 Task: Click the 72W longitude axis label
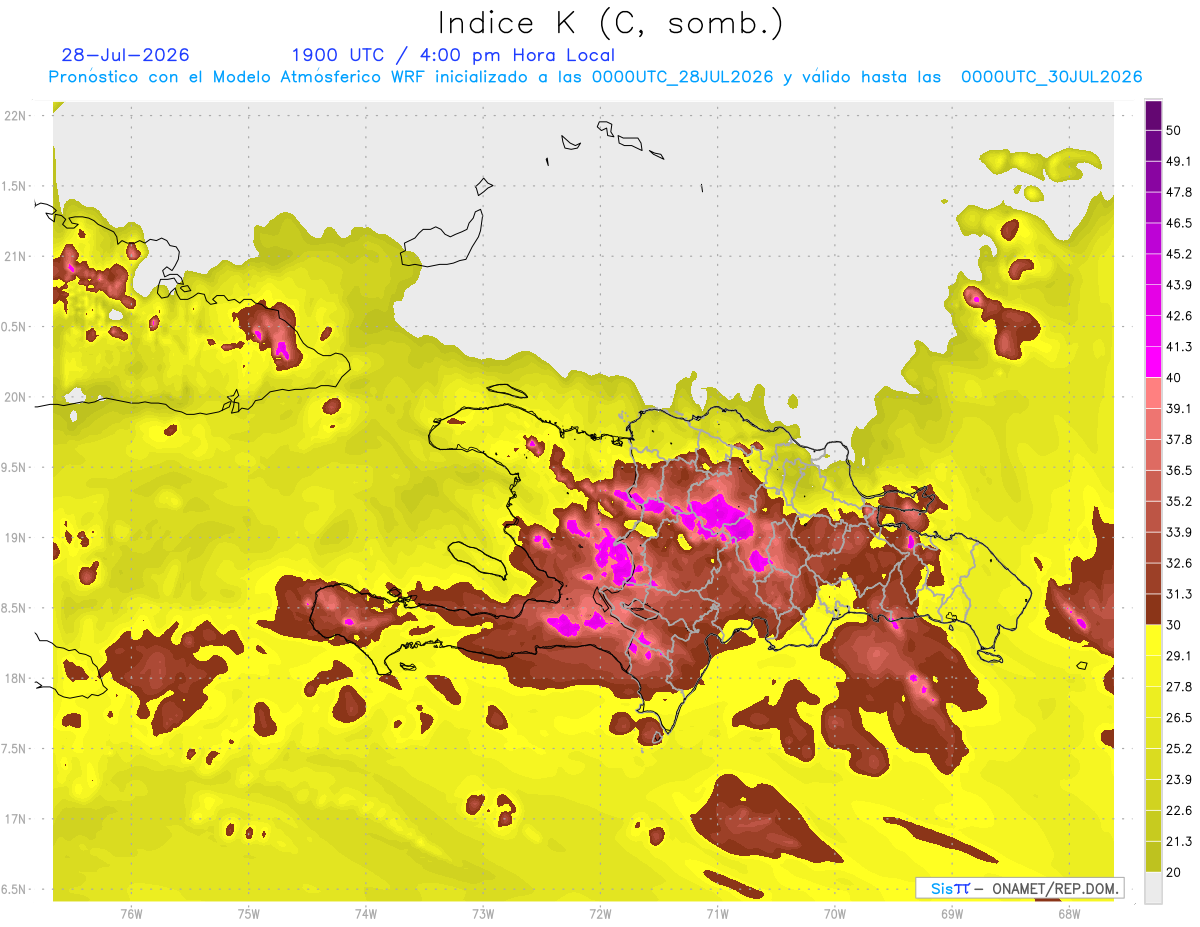click(x=600, y=913)
